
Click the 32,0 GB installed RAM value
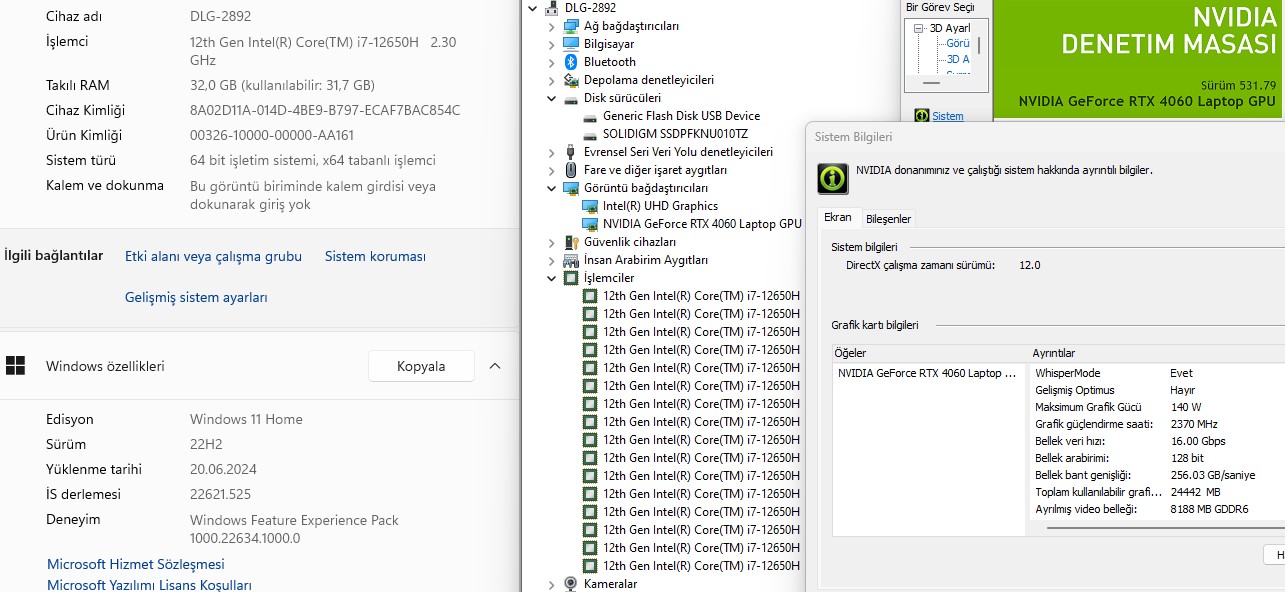[282, 85]
